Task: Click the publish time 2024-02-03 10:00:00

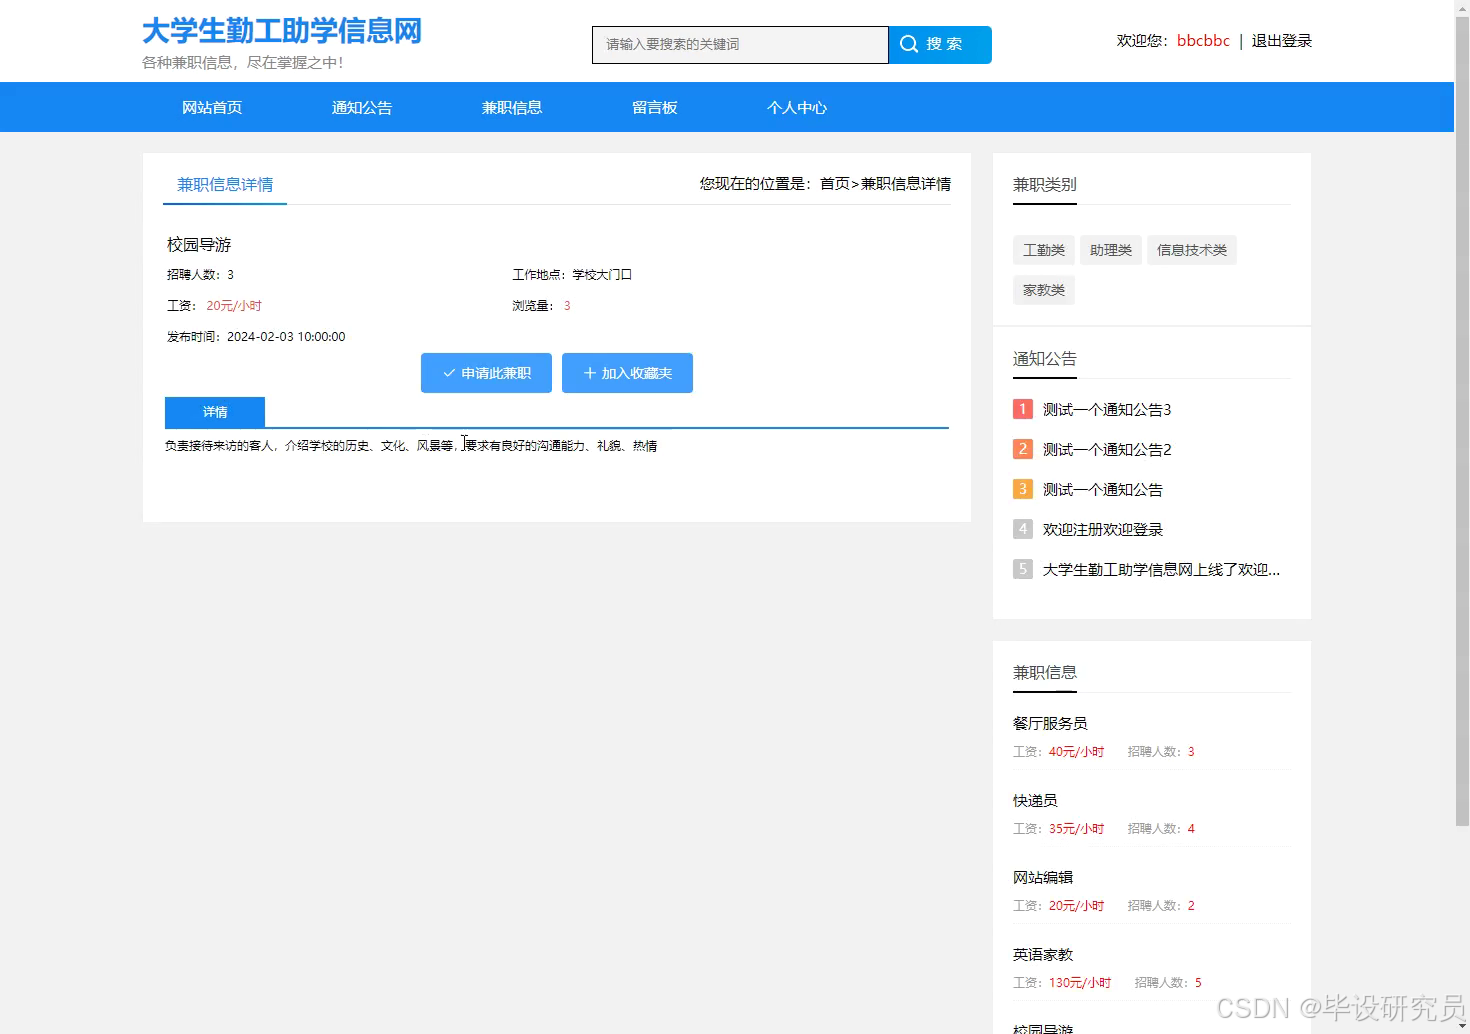Action: point(286,337)
